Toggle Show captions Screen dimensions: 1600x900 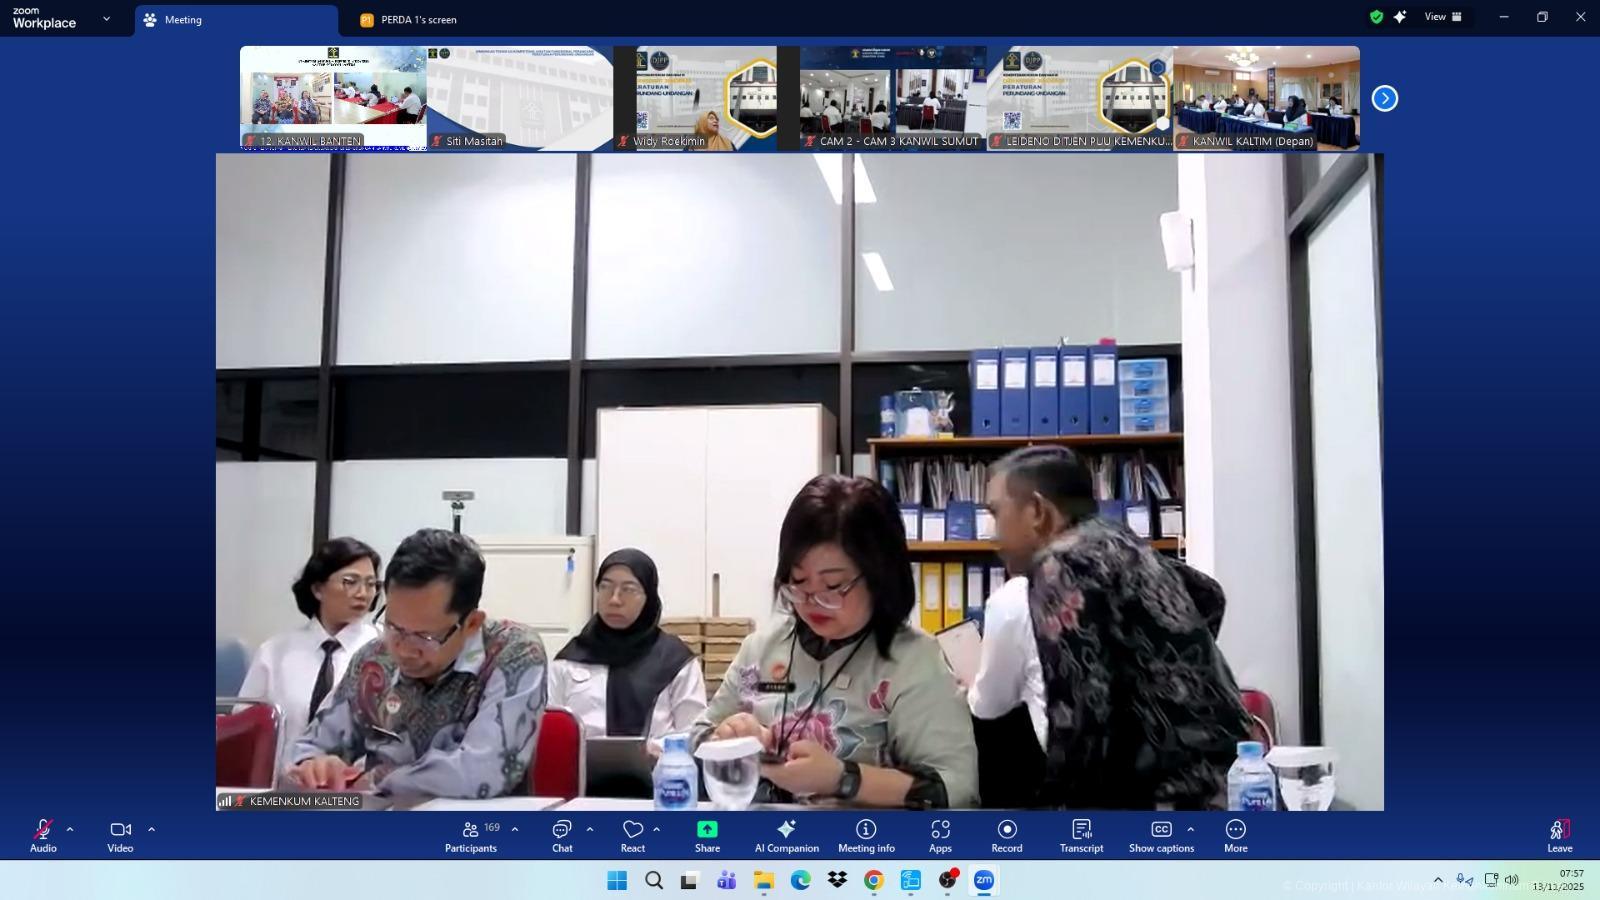1161,836
